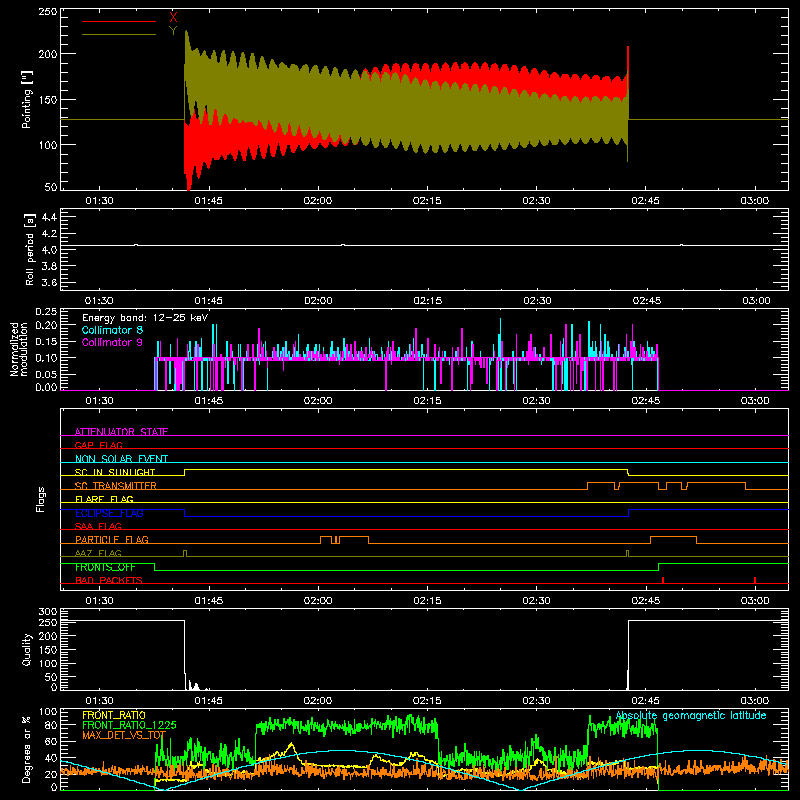This screenshot has height=800, width=800.
Task: Select the SAA_FLAG label
Action: (x=98, y=526)
